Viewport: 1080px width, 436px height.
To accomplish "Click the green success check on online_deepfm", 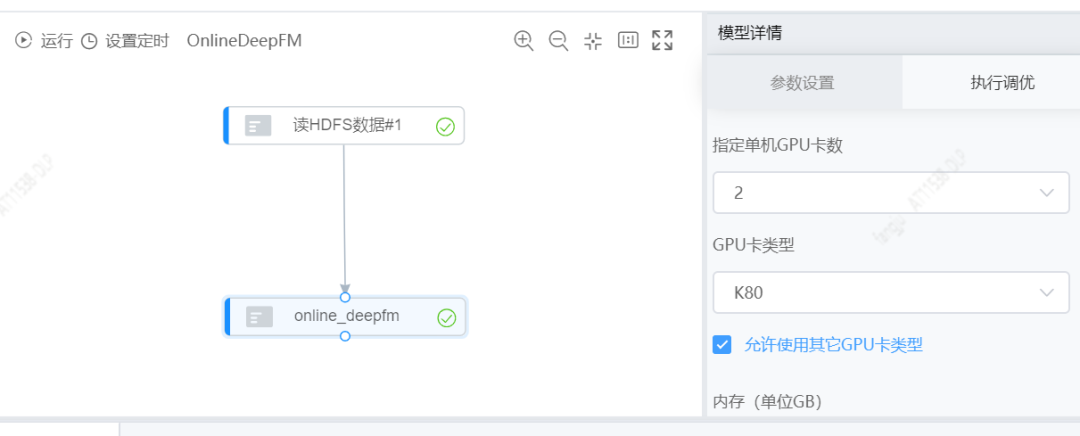I will [446, 318].
